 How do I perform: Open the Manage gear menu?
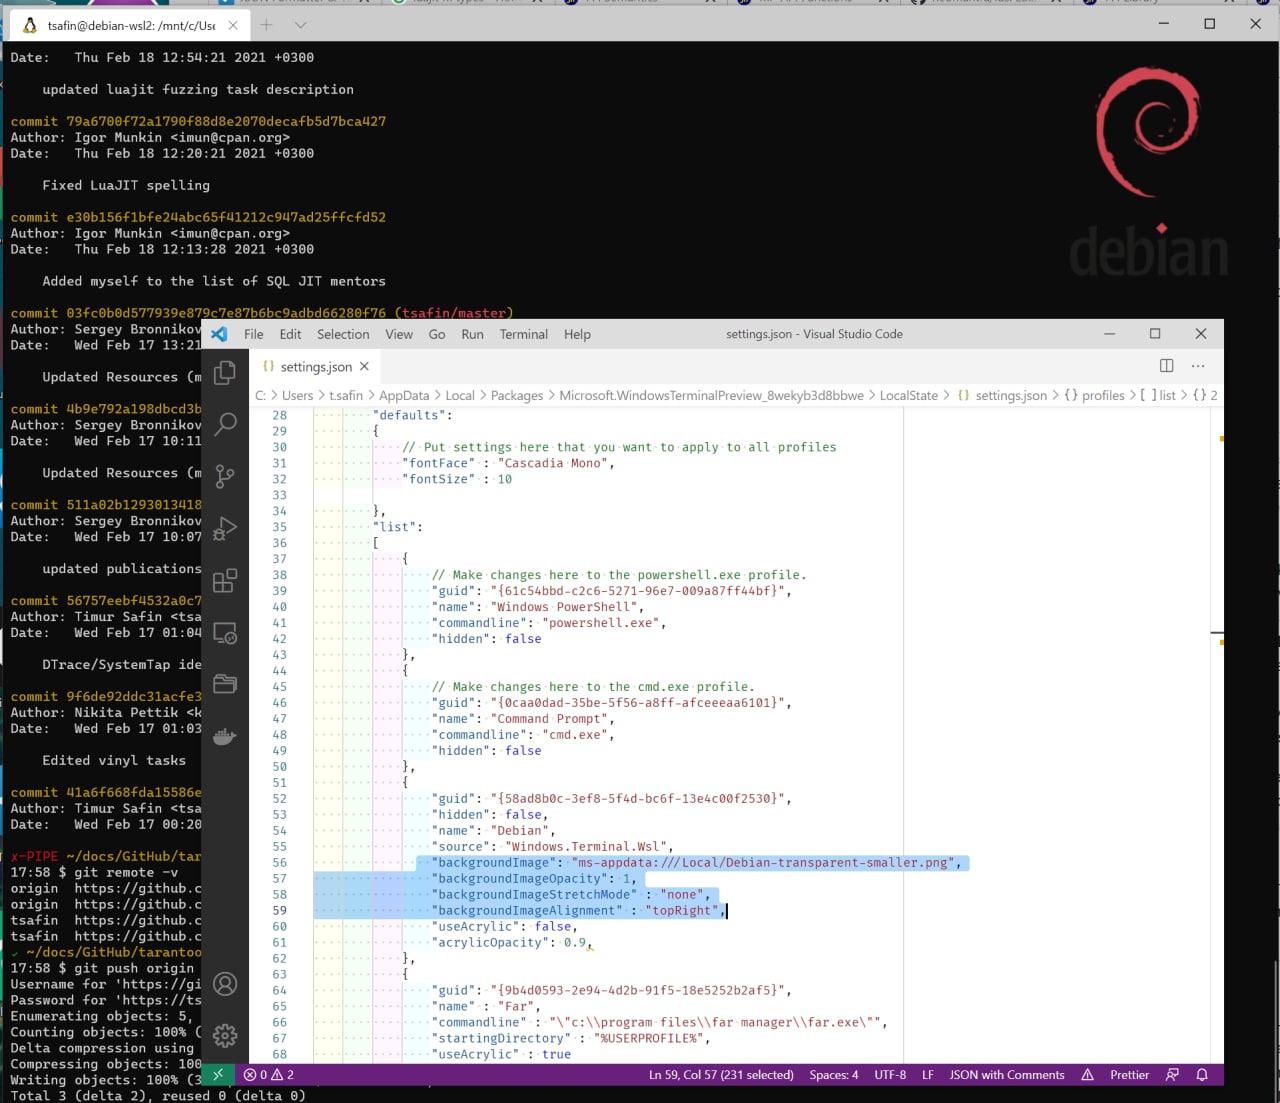[x=225, y=1035]
